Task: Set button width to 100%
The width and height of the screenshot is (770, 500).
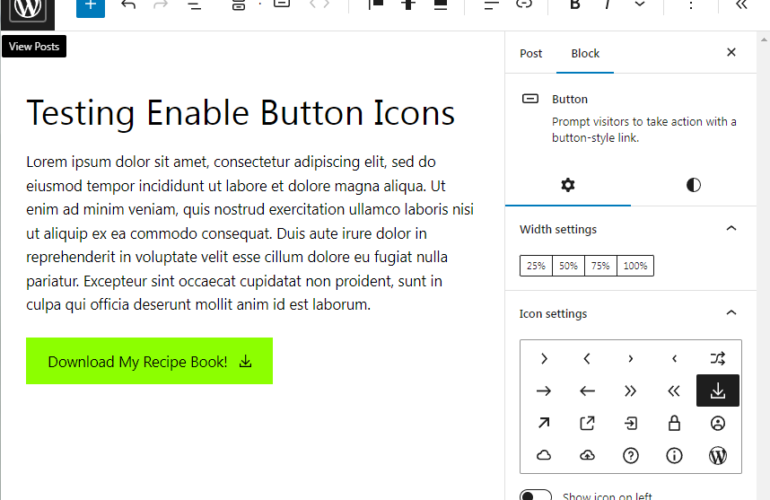Action: point(635,266)
